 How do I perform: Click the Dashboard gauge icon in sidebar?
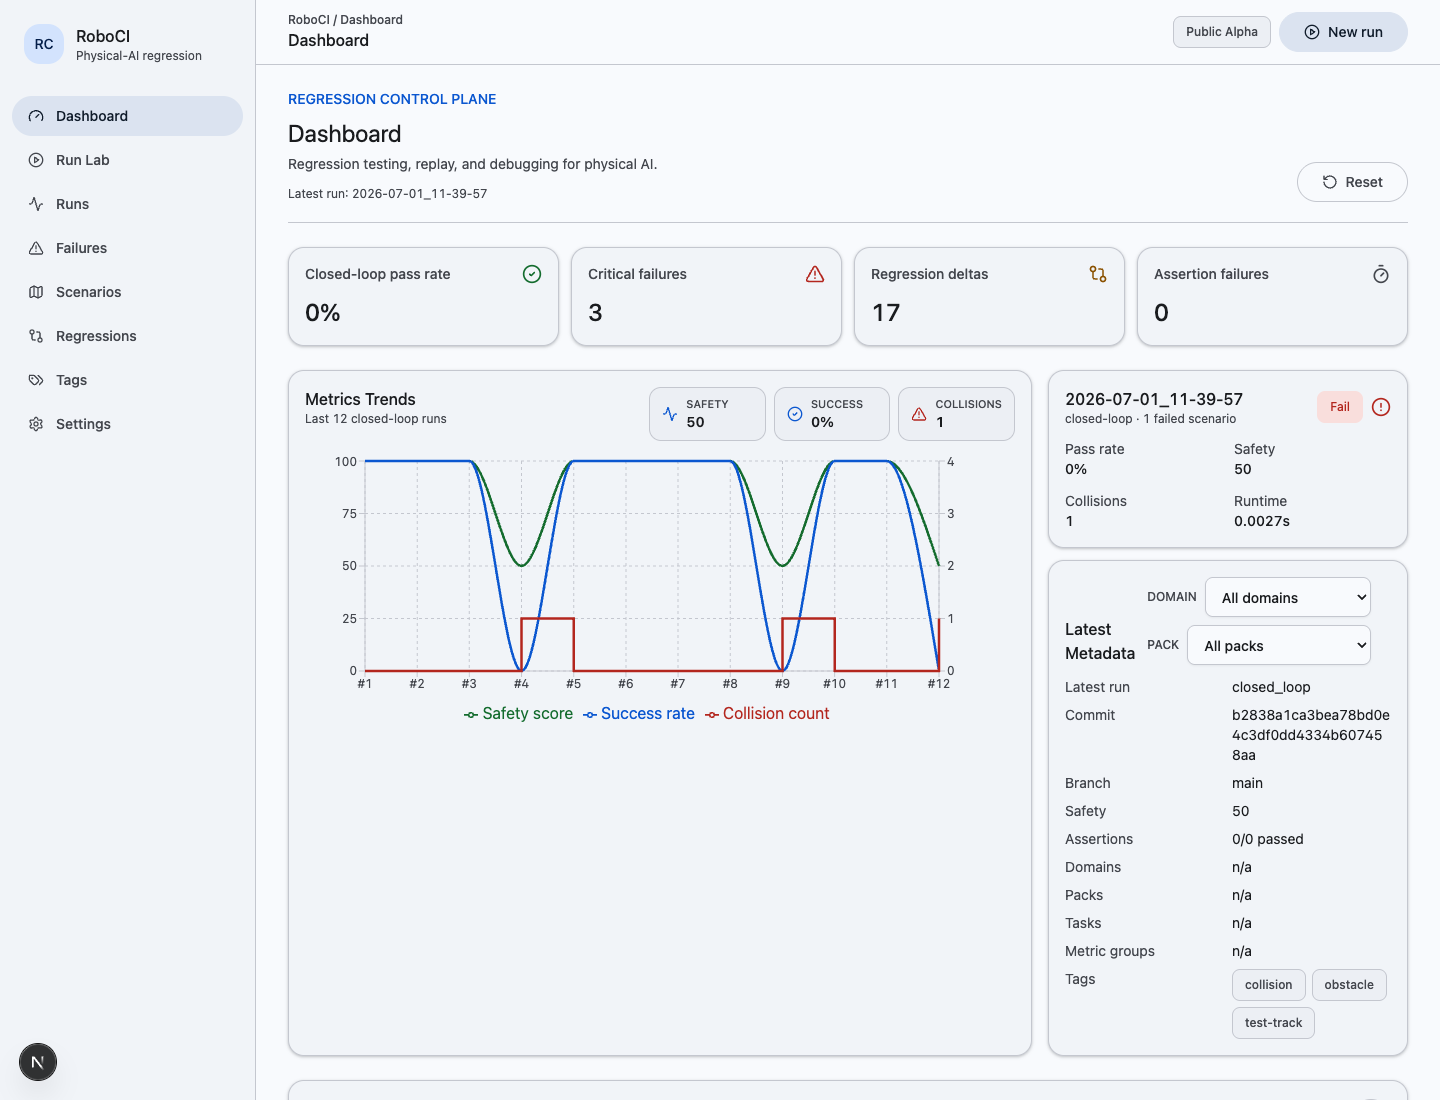click(x=36, y=116)
